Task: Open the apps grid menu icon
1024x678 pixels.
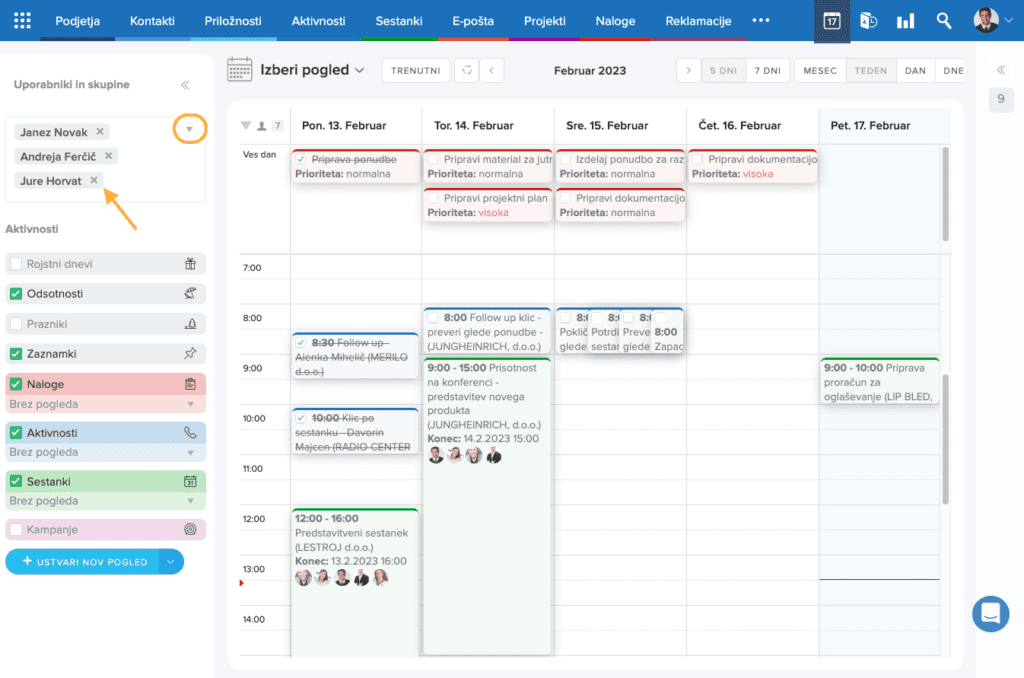Action: (x=22, y=21)
